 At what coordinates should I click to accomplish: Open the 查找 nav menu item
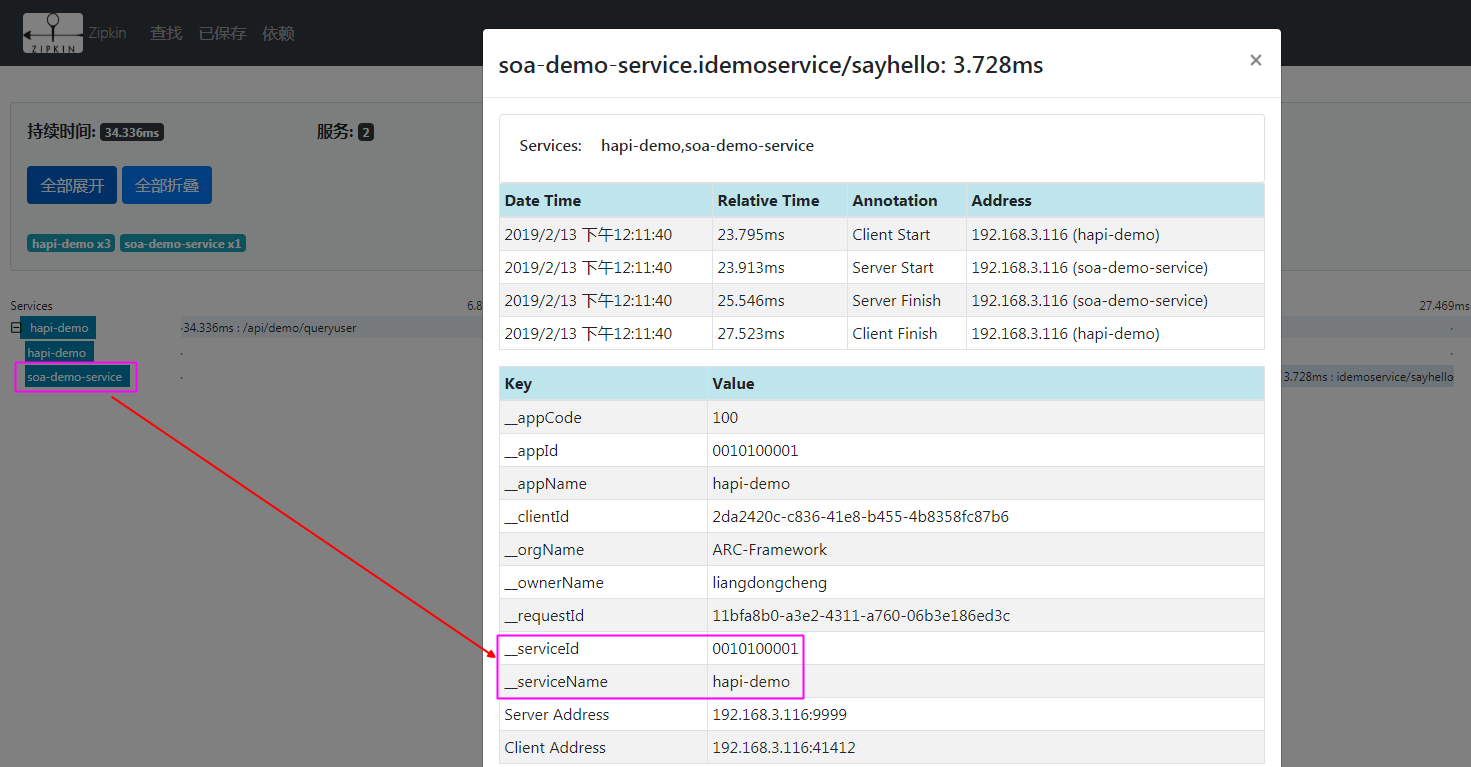166,33
